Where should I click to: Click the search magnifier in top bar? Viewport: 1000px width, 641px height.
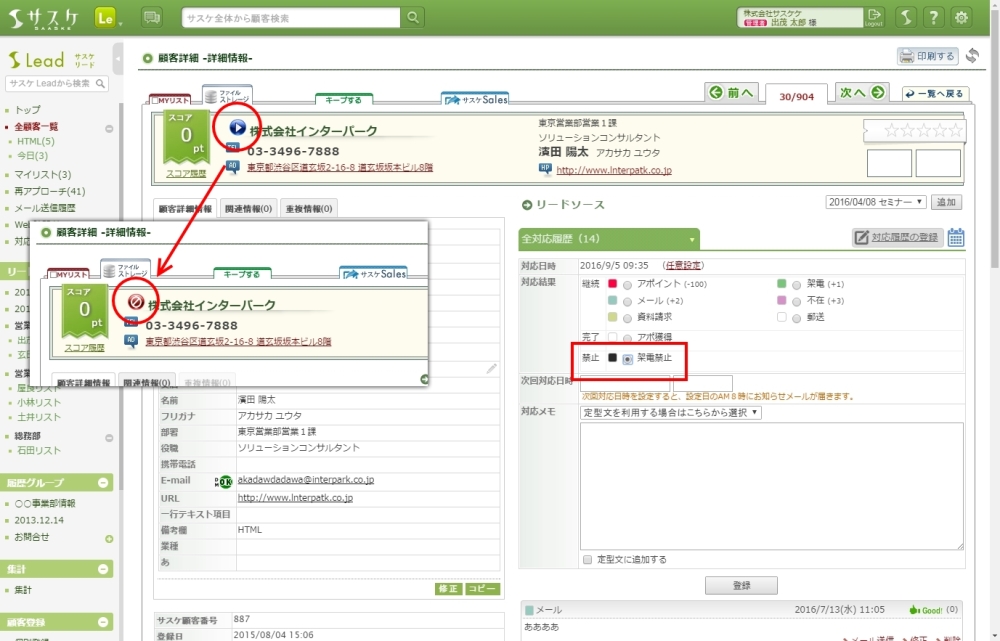[x=413, y=18]
